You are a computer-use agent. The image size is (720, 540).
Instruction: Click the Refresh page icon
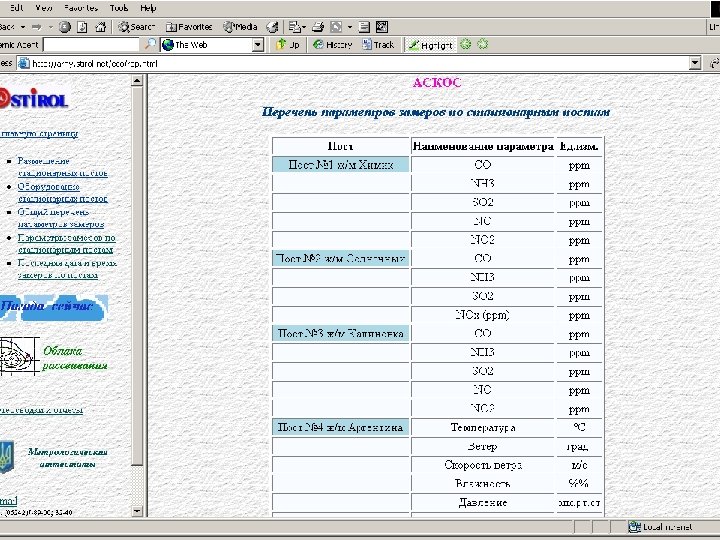coord(82,27)
